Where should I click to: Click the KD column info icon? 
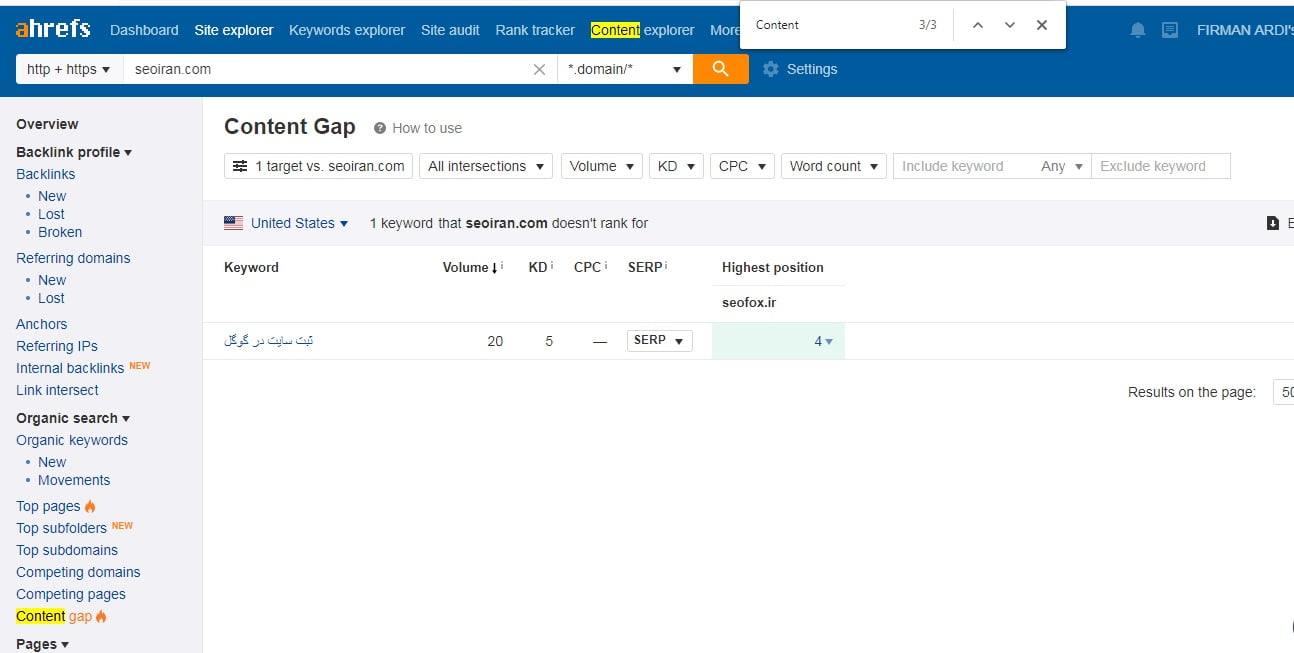click(x=552, y=265)
